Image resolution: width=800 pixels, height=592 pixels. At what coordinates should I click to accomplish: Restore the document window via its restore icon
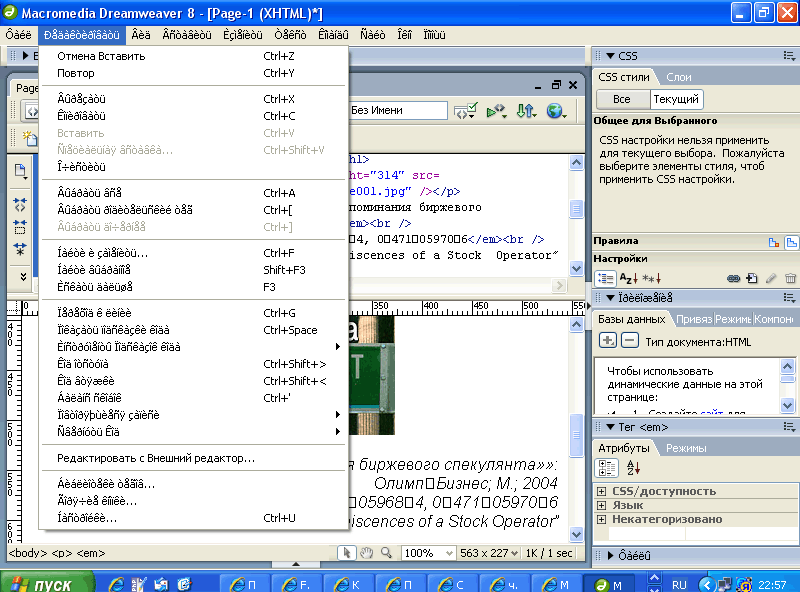click(556, 85)
